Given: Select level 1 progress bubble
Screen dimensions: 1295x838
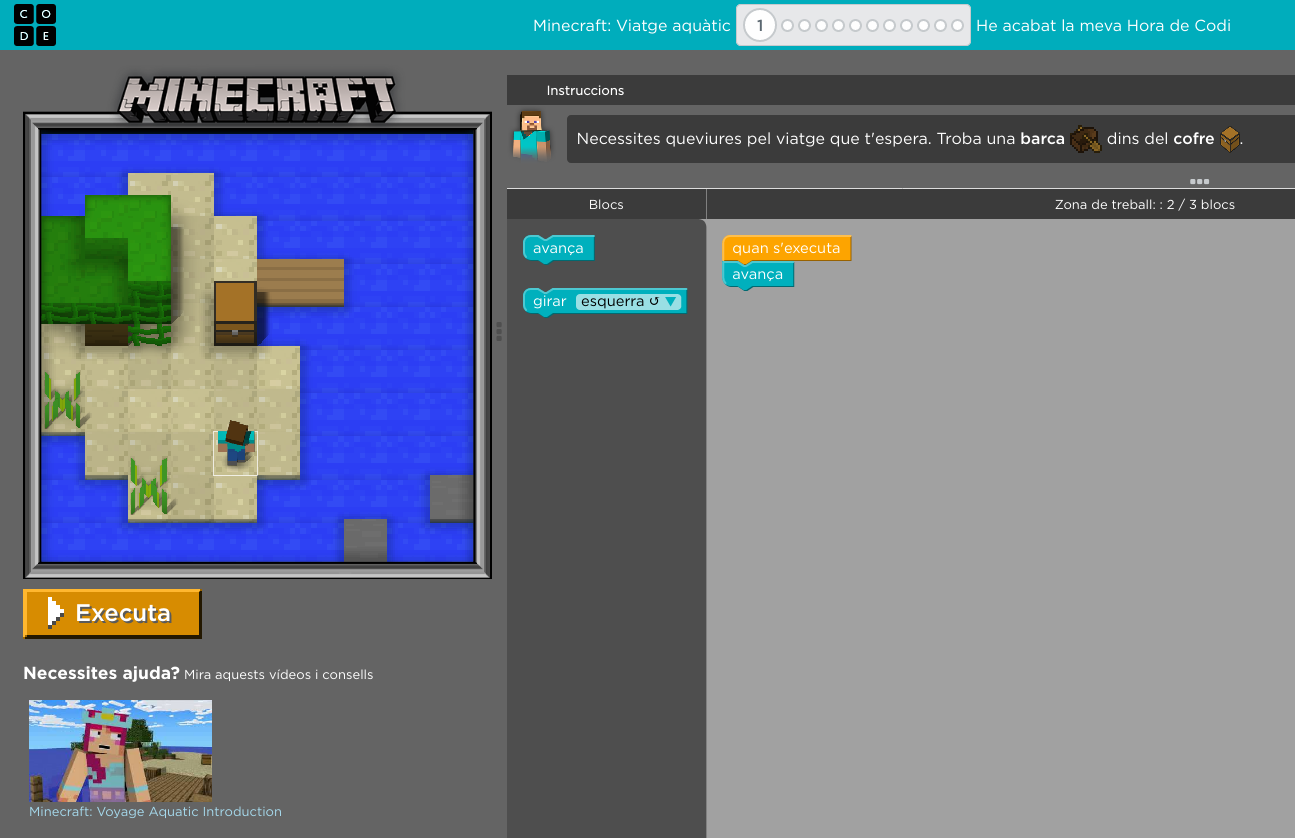Looking at the screenshot, I should pos(760,26).
